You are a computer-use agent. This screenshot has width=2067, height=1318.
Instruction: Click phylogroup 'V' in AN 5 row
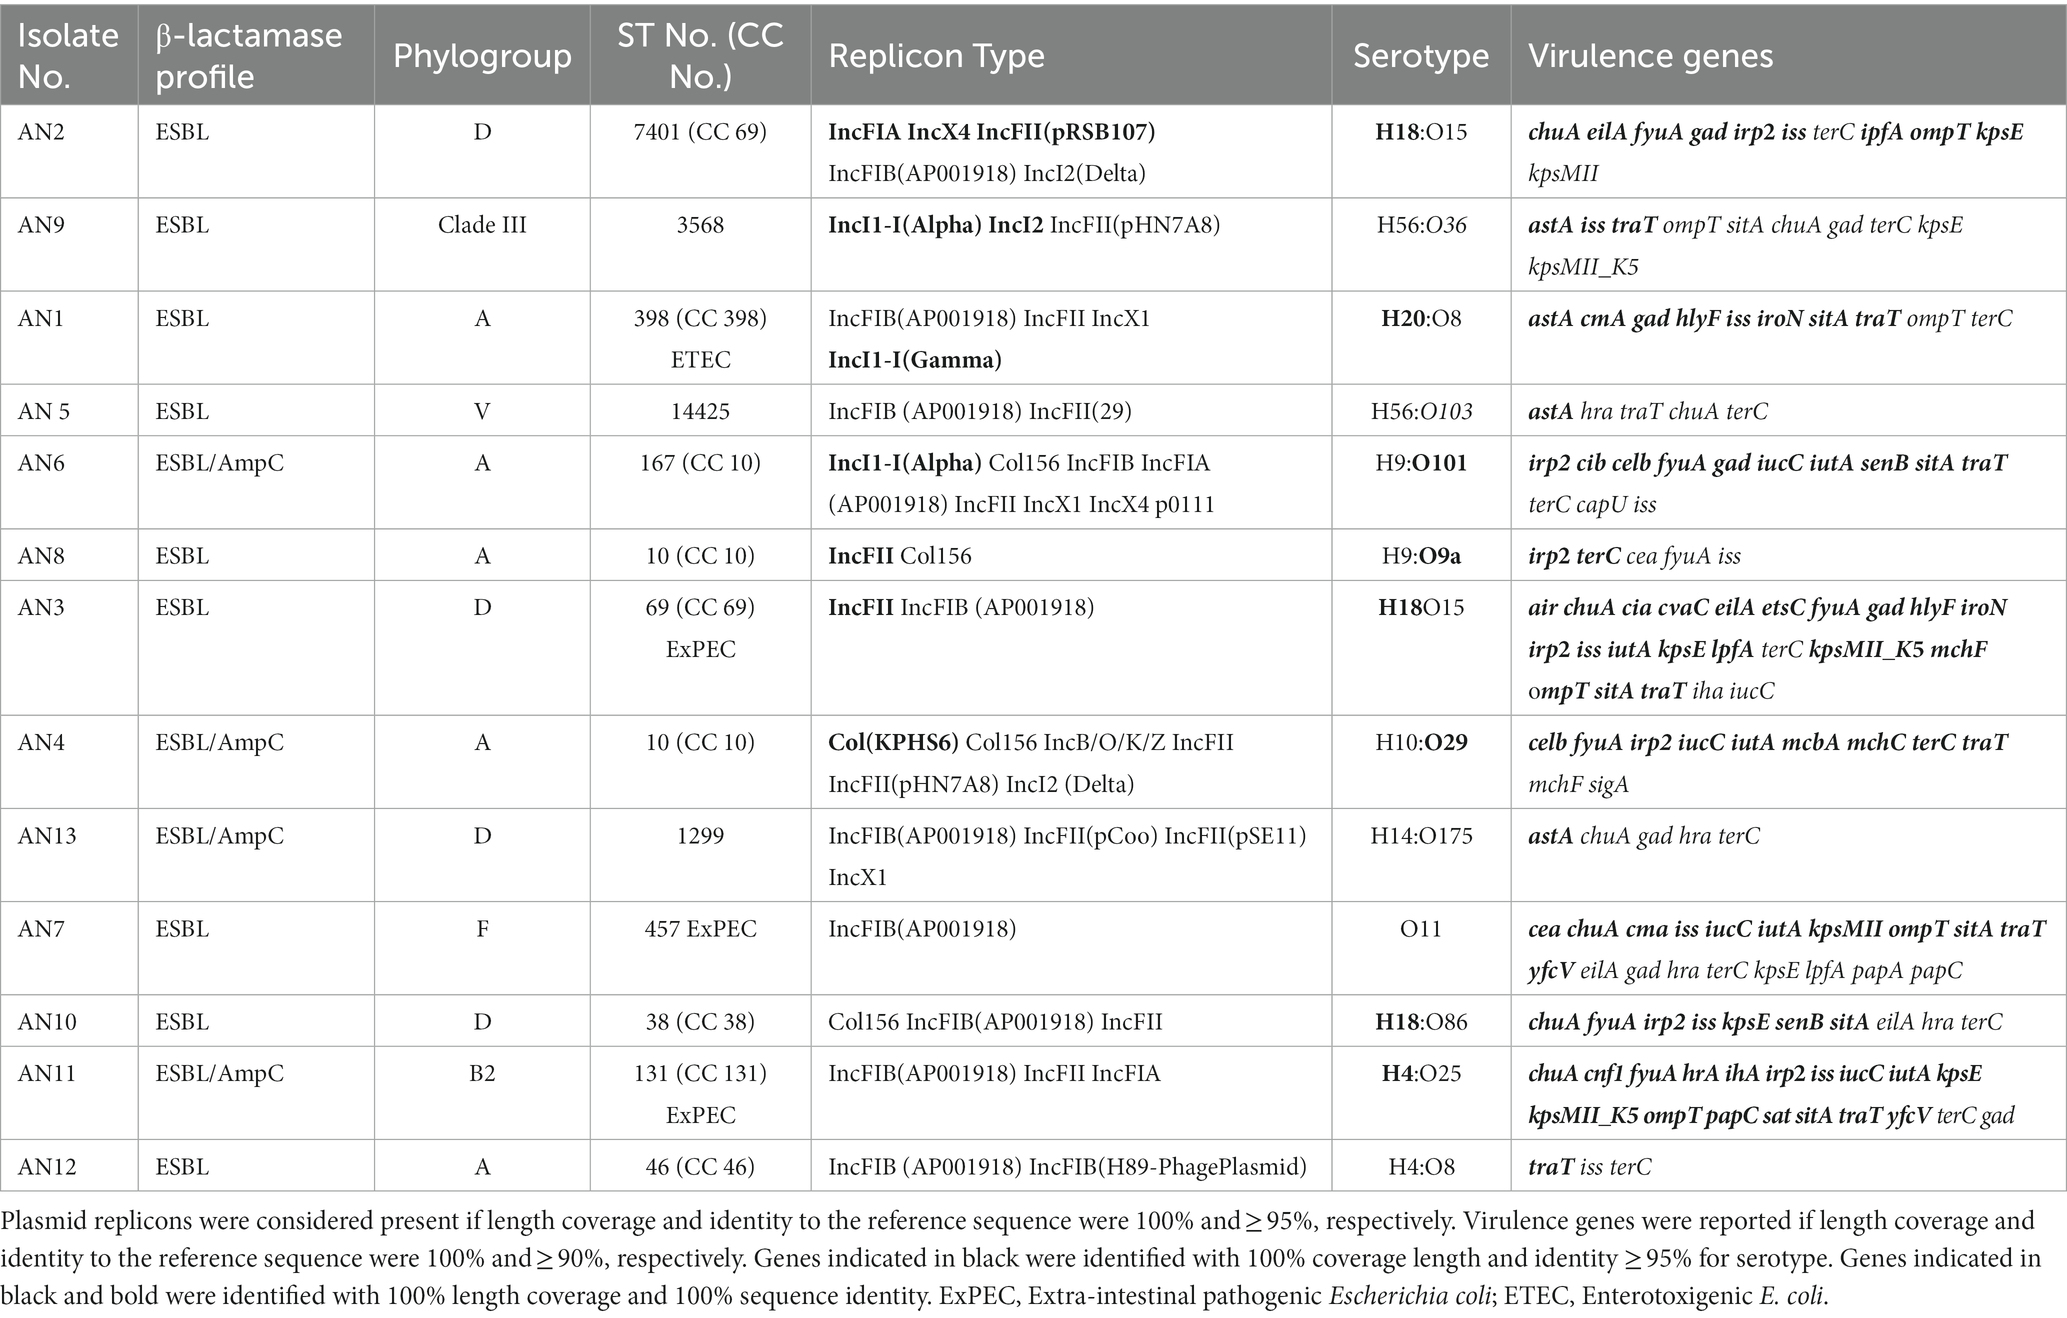[x=482, y=411]
